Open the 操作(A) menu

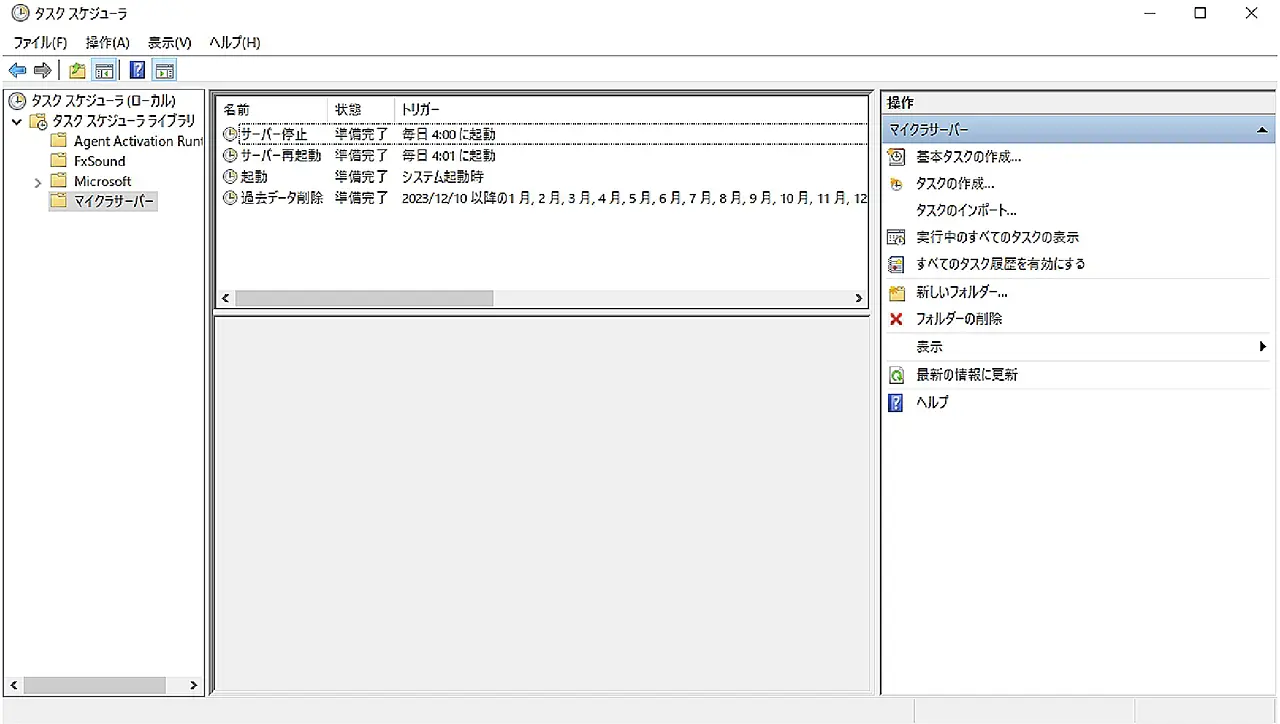(107, 42)
